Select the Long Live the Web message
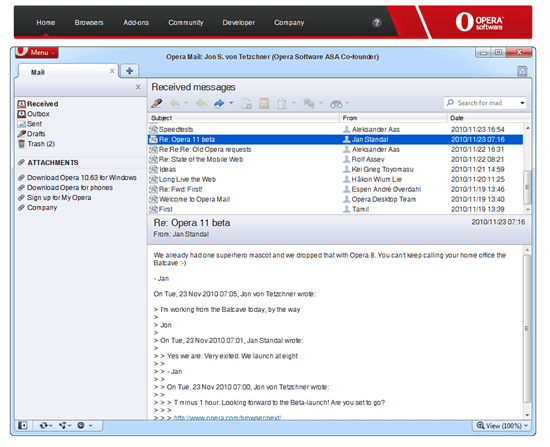Image resolution: width=550 pixels, height=447 pixels. pyautogui.click(x=336, y=180)
